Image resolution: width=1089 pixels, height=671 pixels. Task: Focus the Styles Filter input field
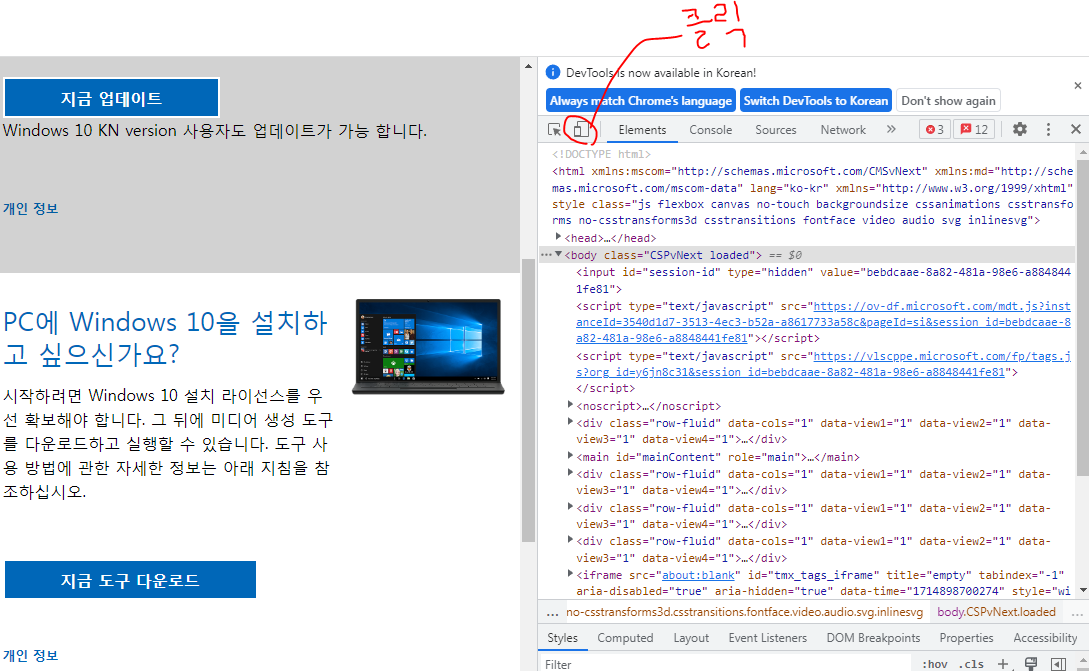724,664
